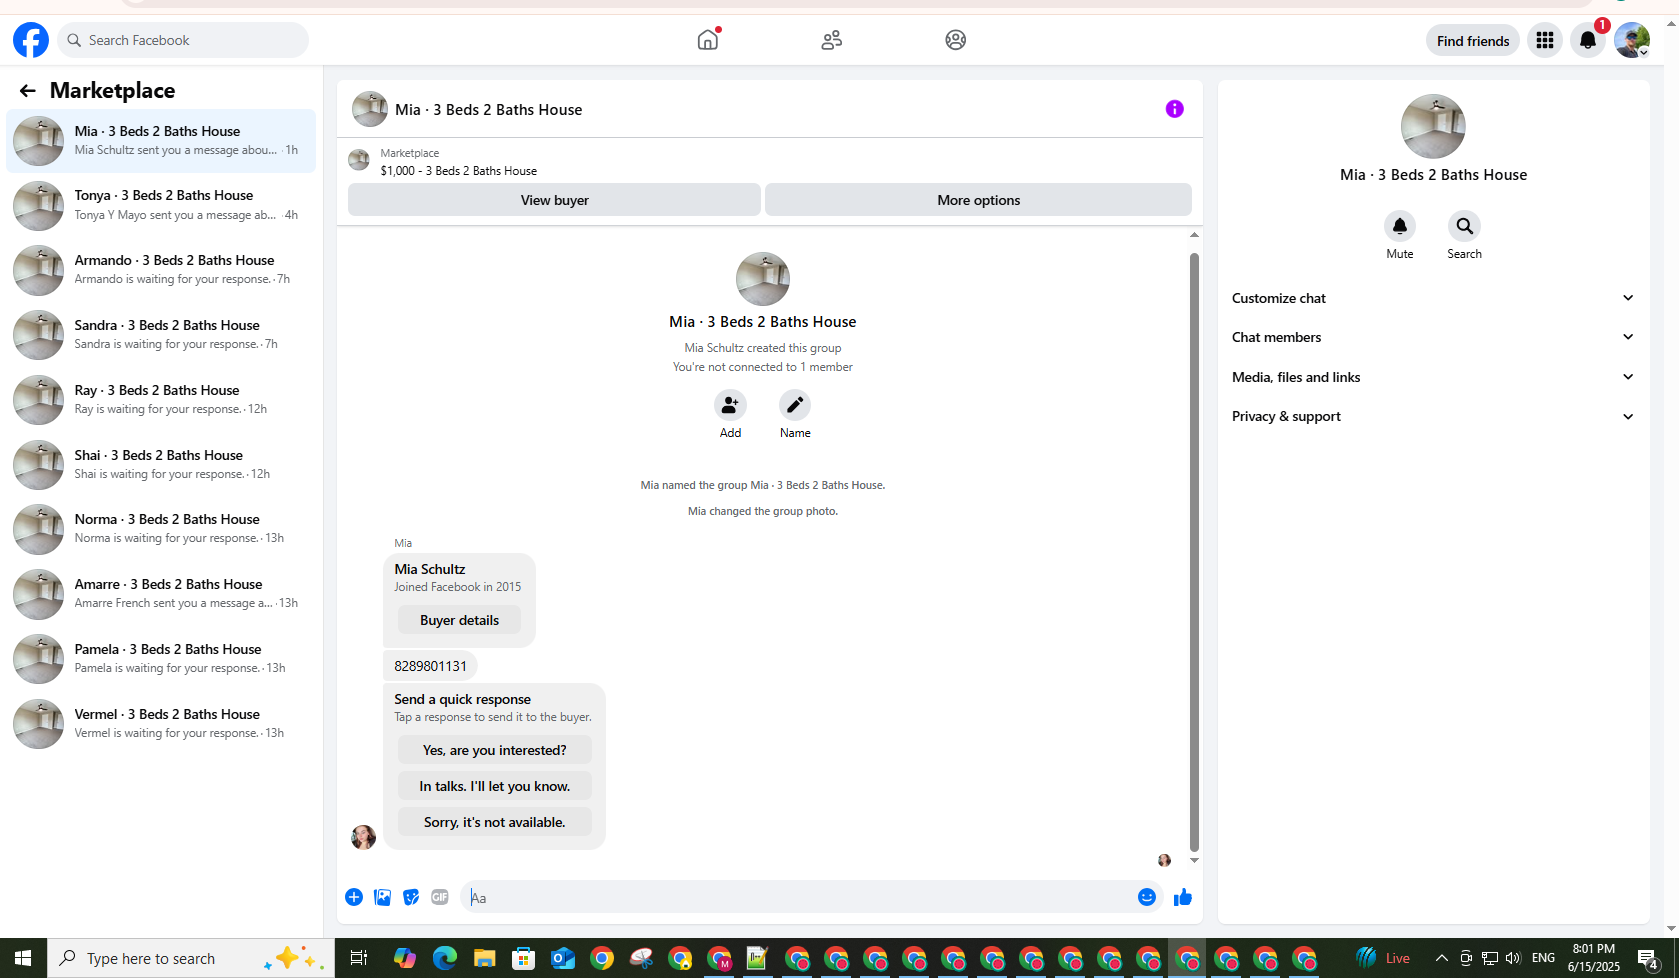Send 'In talks. I'll let you know.' response
1679x978 pixels.
[494, 786]
